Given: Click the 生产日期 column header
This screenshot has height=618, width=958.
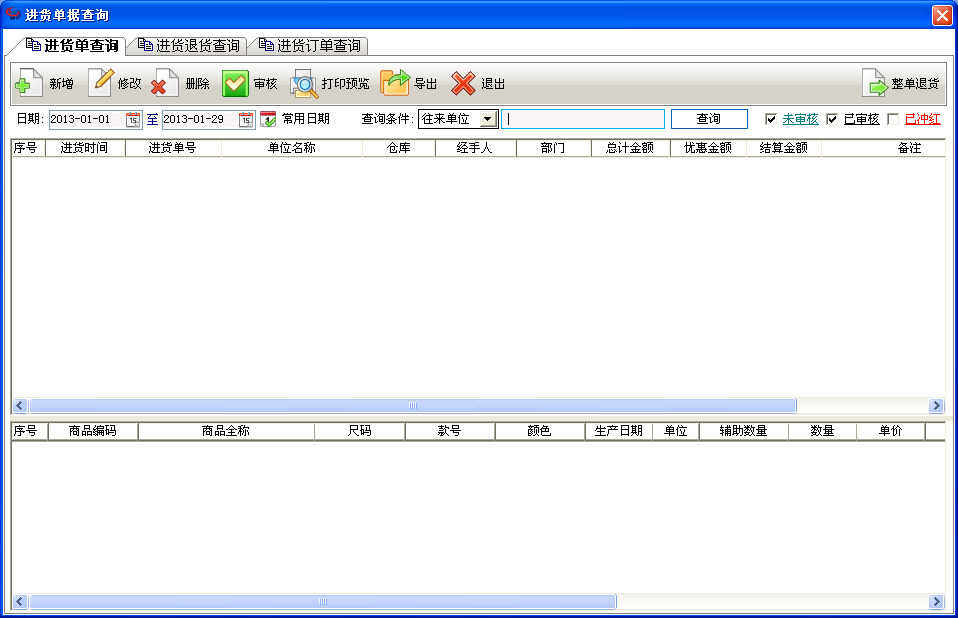Looking at the screenshot, I should (x=618, y=431).
